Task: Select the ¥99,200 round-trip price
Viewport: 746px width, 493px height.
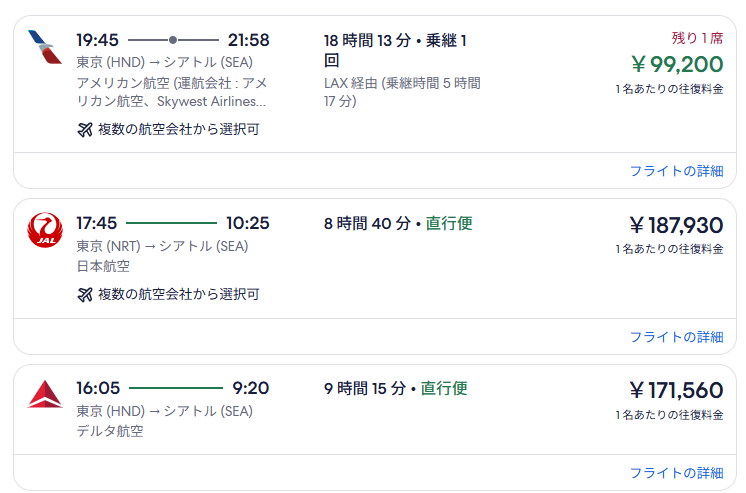Action: tap(677, 64)
